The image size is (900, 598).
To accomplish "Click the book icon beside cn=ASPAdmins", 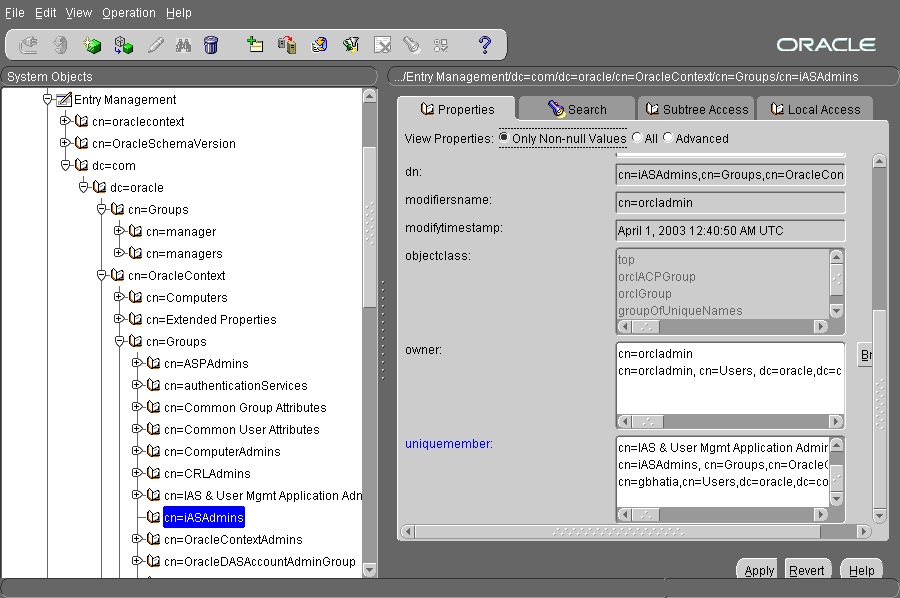I will pos(153,363).
